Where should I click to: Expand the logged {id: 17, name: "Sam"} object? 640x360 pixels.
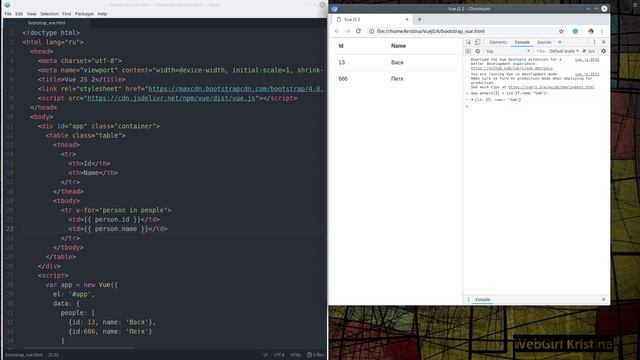pos(472,100)
